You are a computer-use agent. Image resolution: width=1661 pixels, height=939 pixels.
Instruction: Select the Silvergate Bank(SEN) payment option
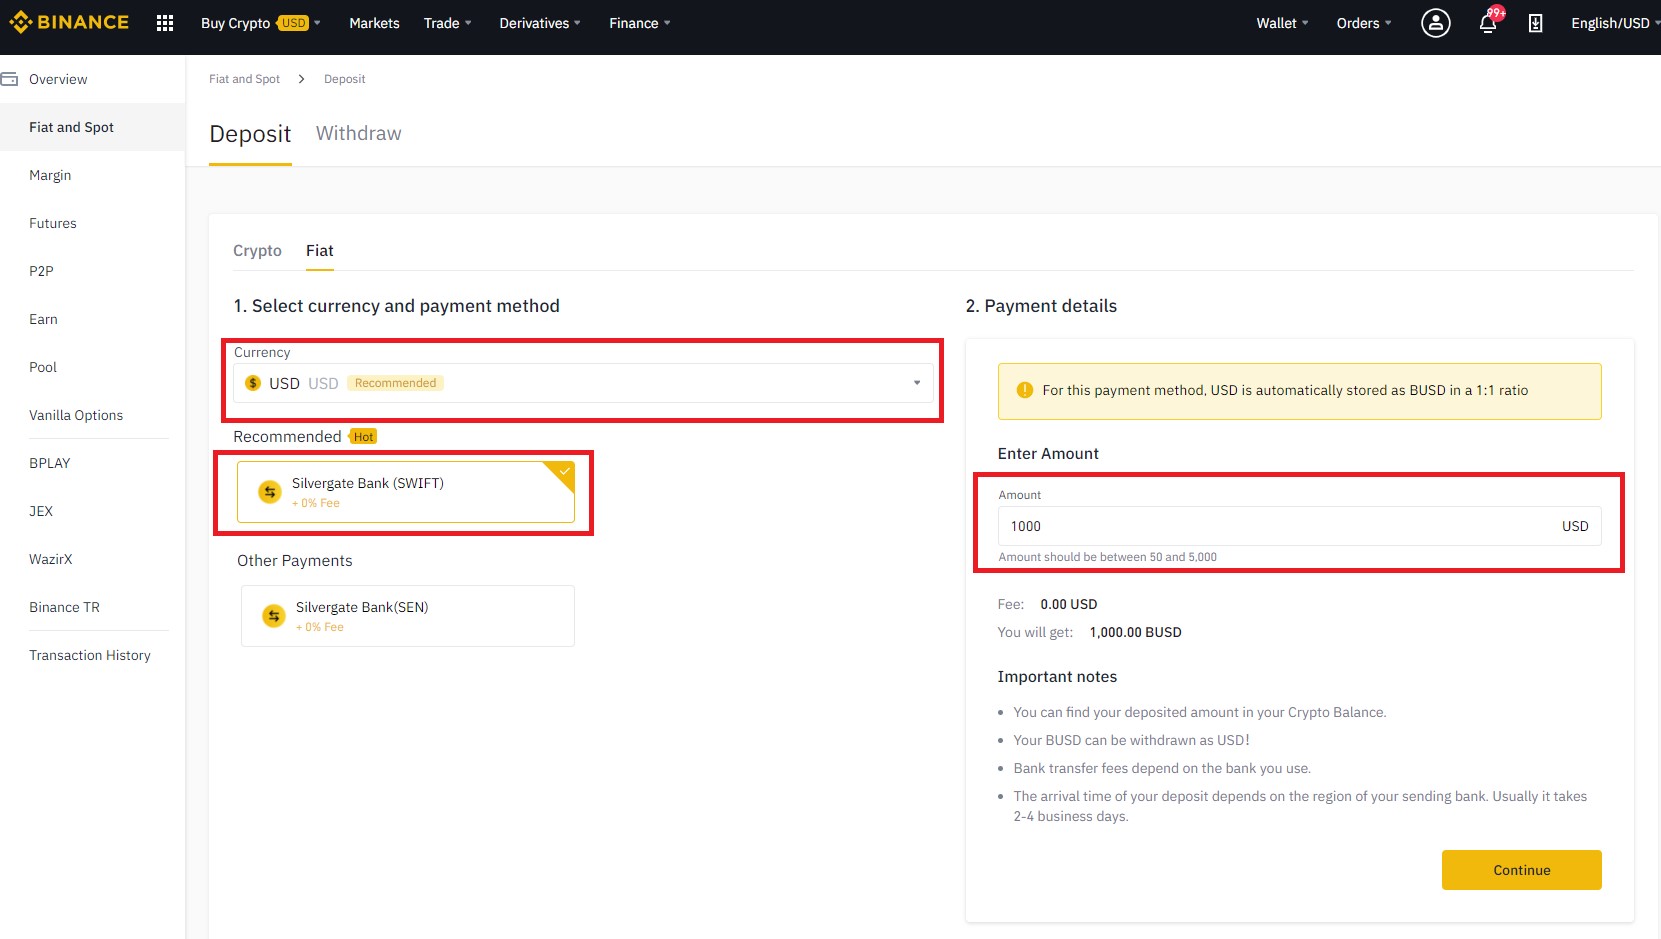coord(408,616)
